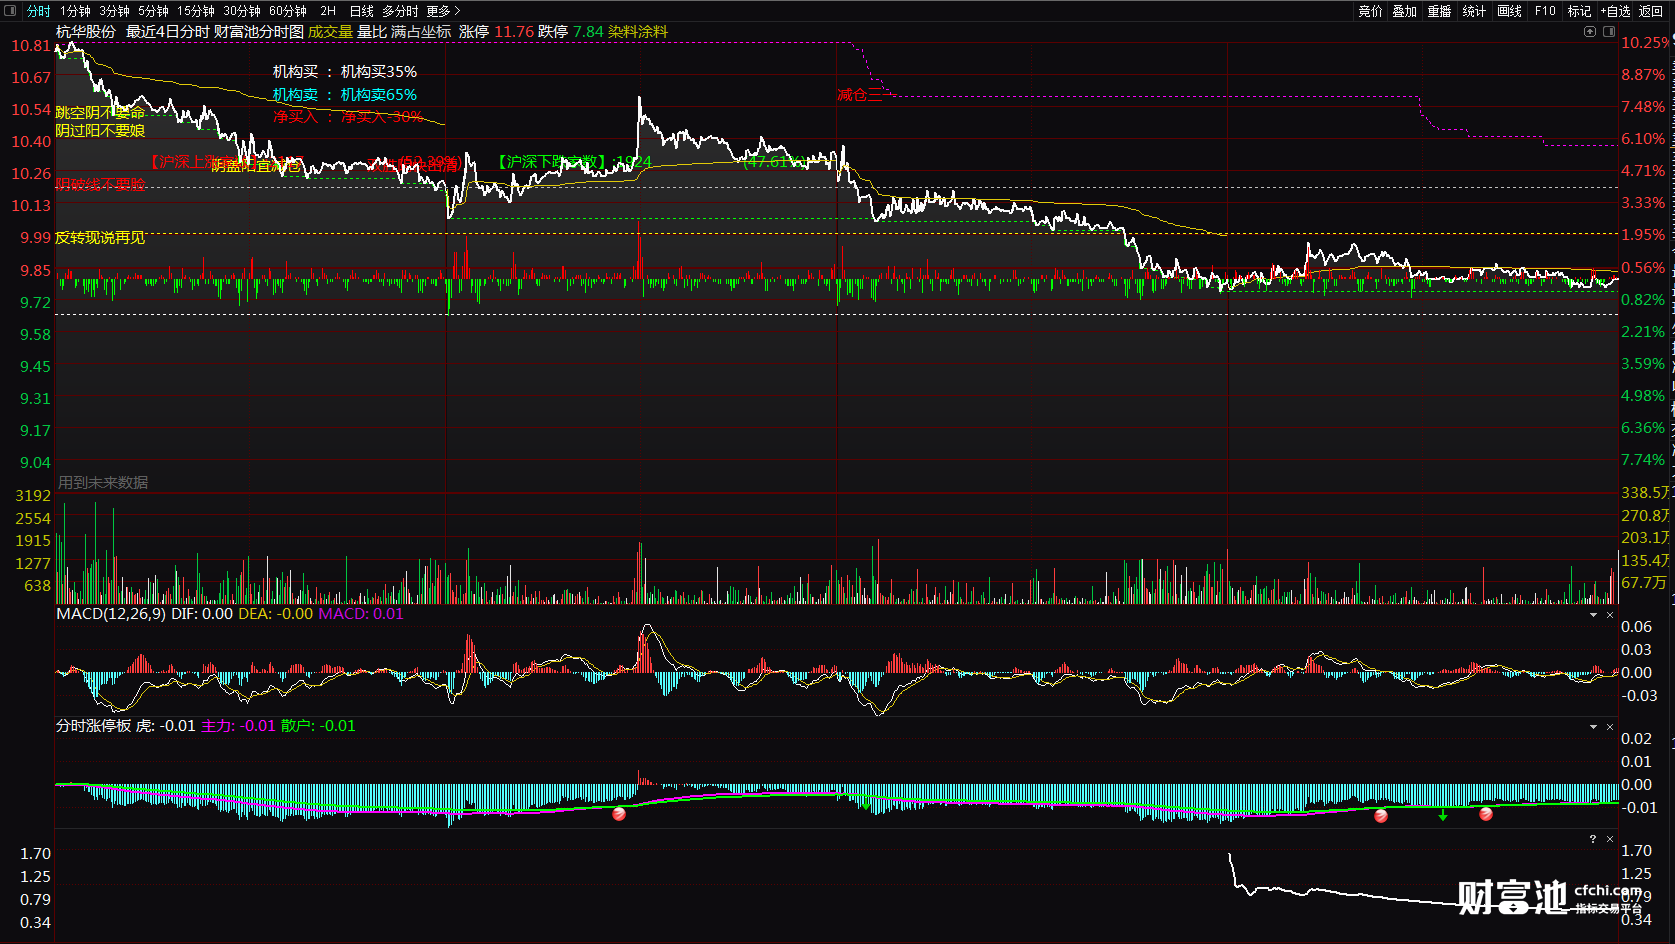1675x944 pixels.
Task: Switch to the 日线 daily chart tab
Action: coord(361,11)
